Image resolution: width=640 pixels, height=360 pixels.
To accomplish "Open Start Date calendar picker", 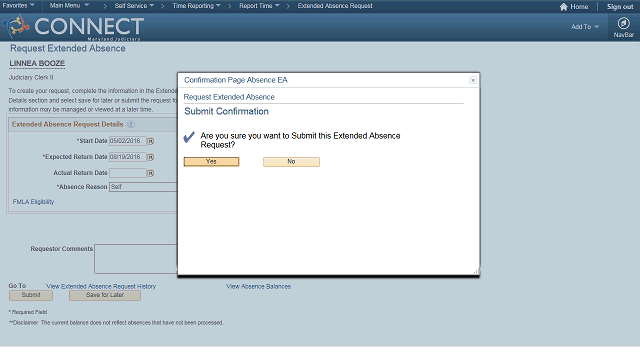I will coord(151,141).
